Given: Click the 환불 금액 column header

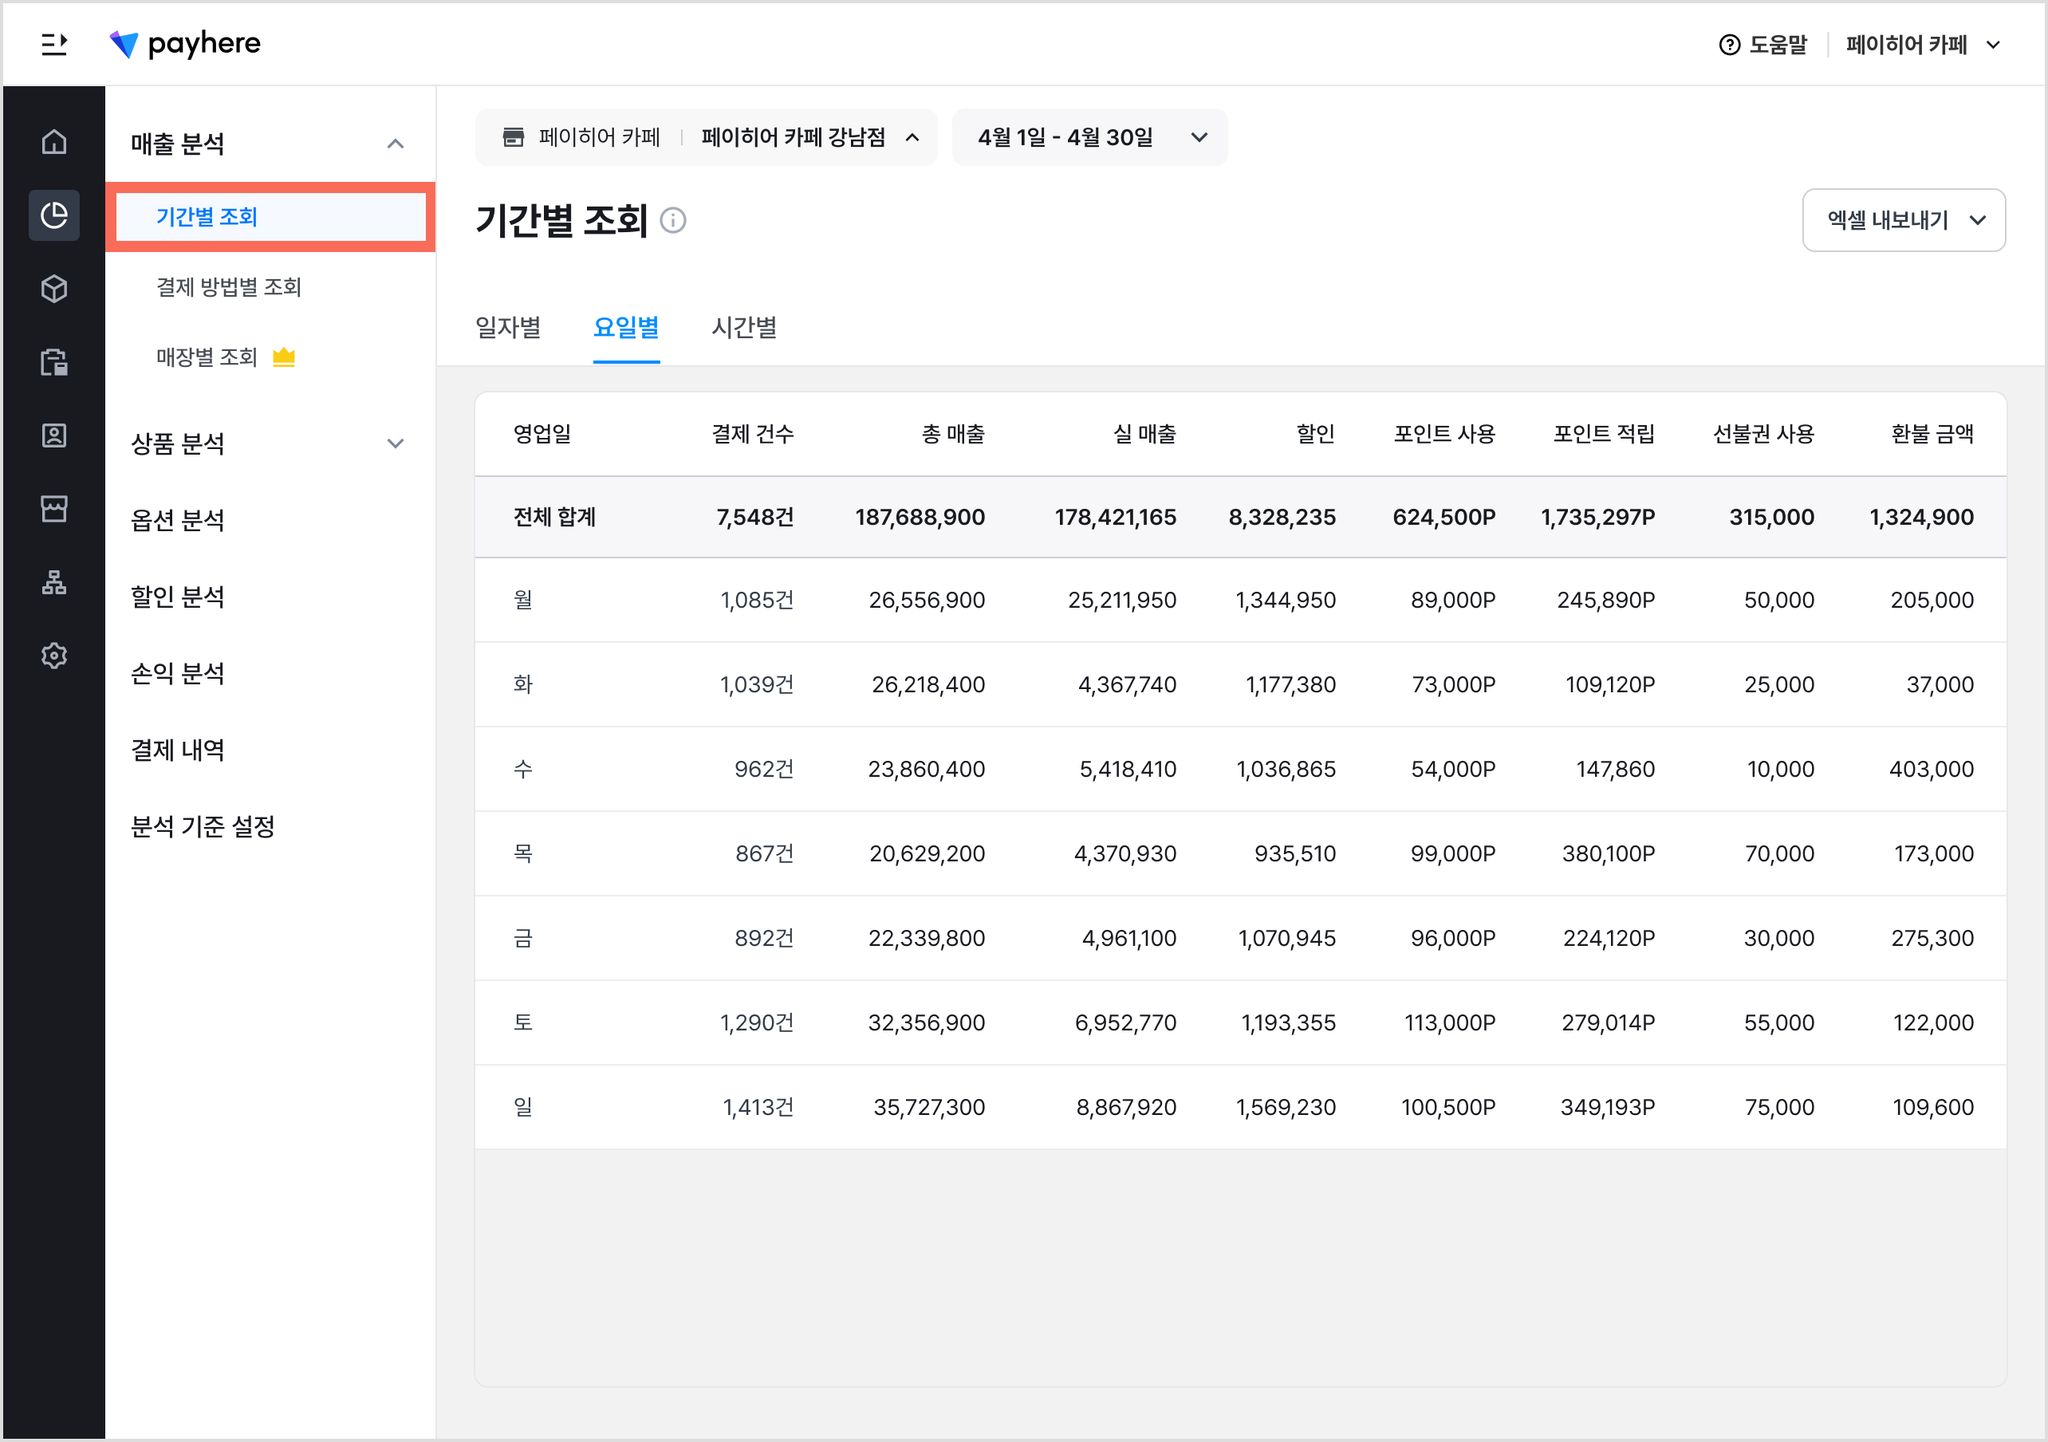Looking at the screenshot, I should coord(1933,434).
